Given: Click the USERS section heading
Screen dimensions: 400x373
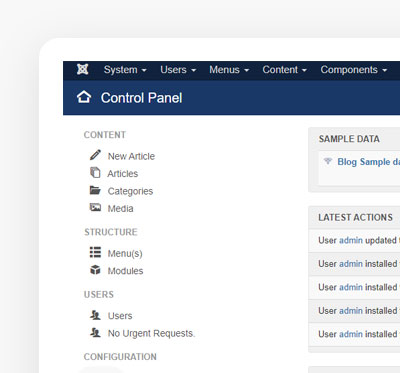Looking at the screenshot, I should (x=99, y=294).
